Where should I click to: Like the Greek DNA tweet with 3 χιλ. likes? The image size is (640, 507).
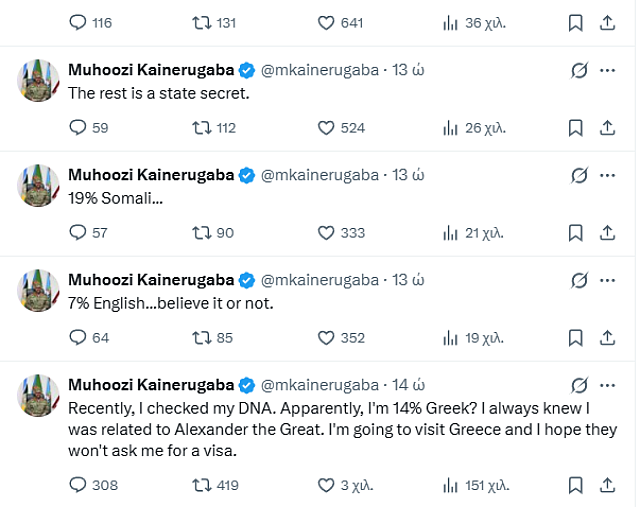point(326,485)
